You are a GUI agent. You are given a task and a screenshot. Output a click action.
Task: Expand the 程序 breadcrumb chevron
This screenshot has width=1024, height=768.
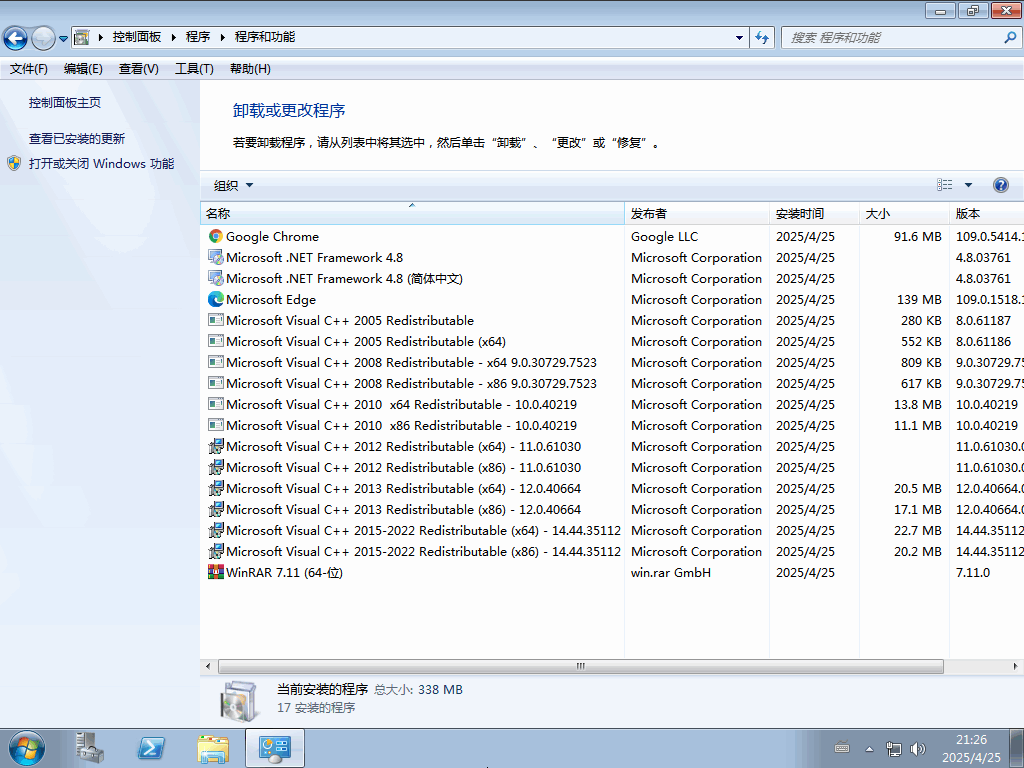tap(221, 36)
